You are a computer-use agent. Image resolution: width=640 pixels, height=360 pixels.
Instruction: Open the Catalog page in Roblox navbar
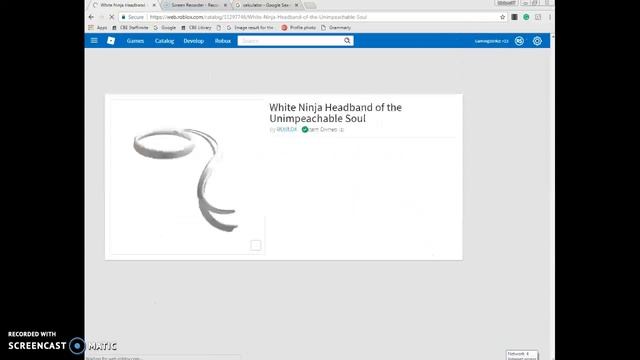click(x=164, y=41)
